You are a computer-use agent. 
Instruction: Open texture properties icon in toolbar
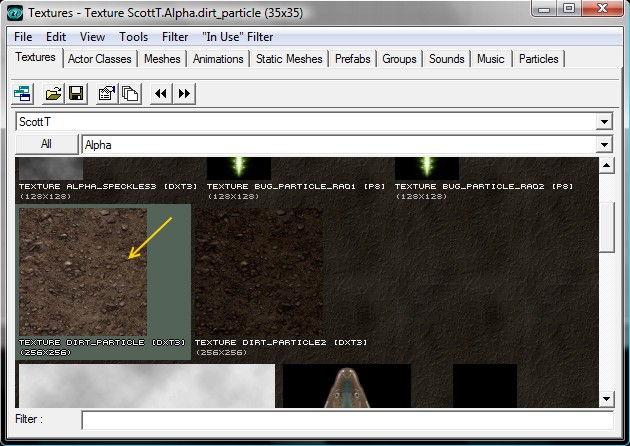click(x=107, y=94)
